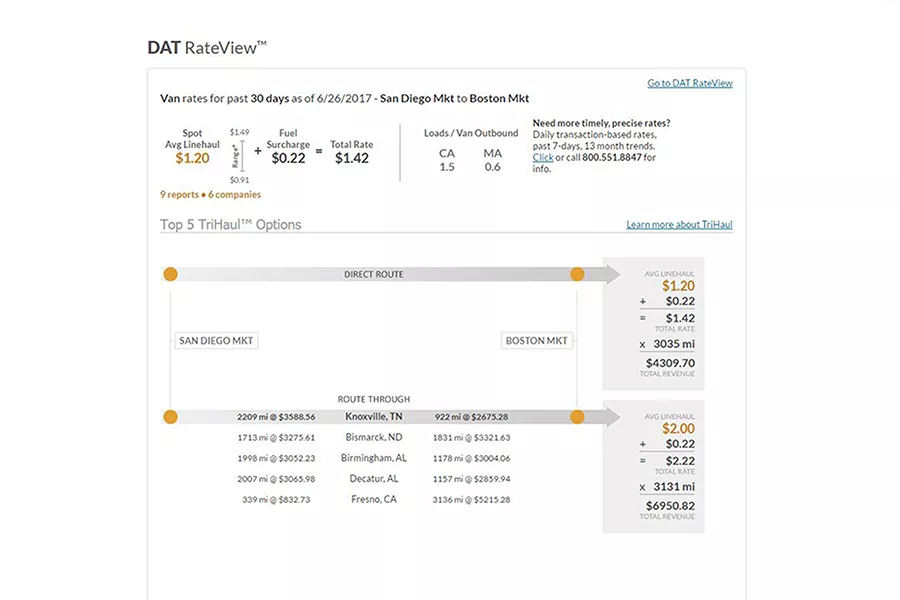Click the $0.91 range low value
Screen dimensions: 900x600
[239, 180]
